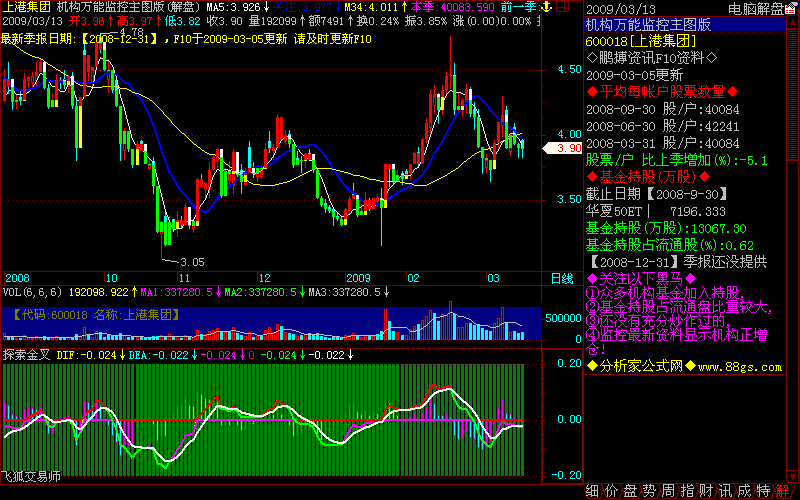Click the 收3.90 close price value
The image size is (800, 500).
(x=224, y=21)
